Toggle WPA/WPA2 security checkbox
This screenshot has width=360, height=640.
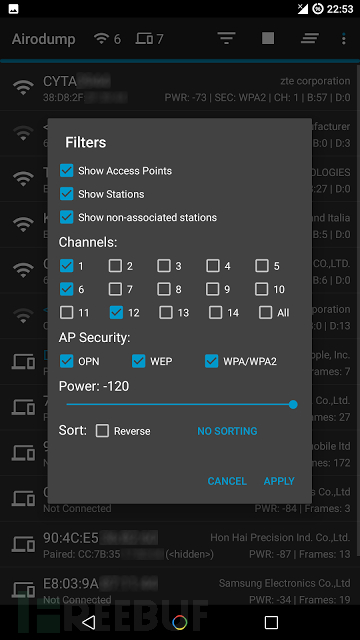coord(211,361)
